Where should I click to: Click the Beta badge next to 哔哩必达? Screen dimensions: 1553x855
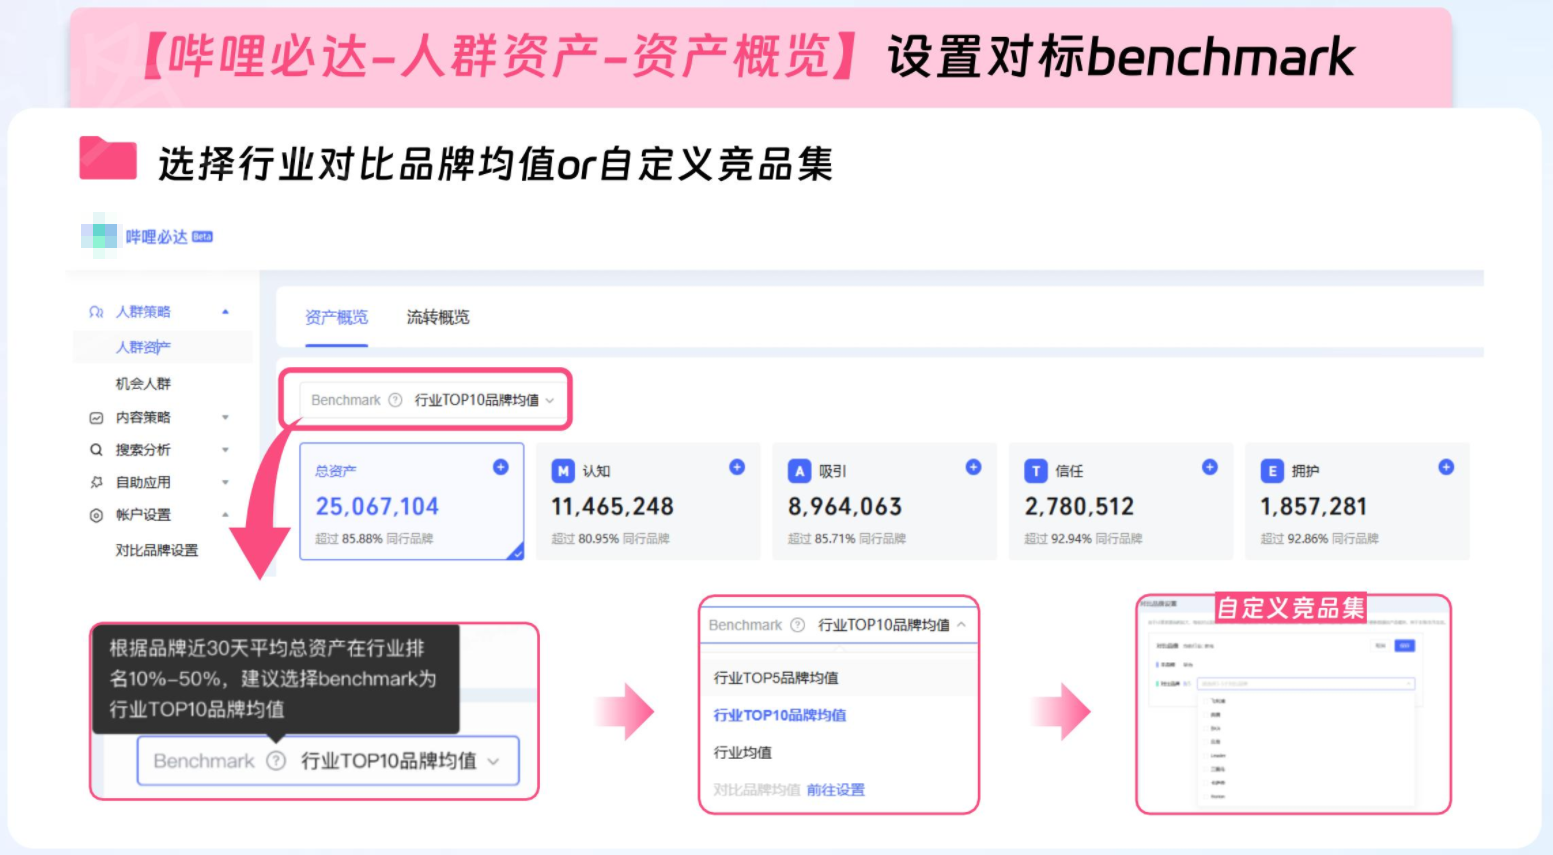[x=202, y=237]
